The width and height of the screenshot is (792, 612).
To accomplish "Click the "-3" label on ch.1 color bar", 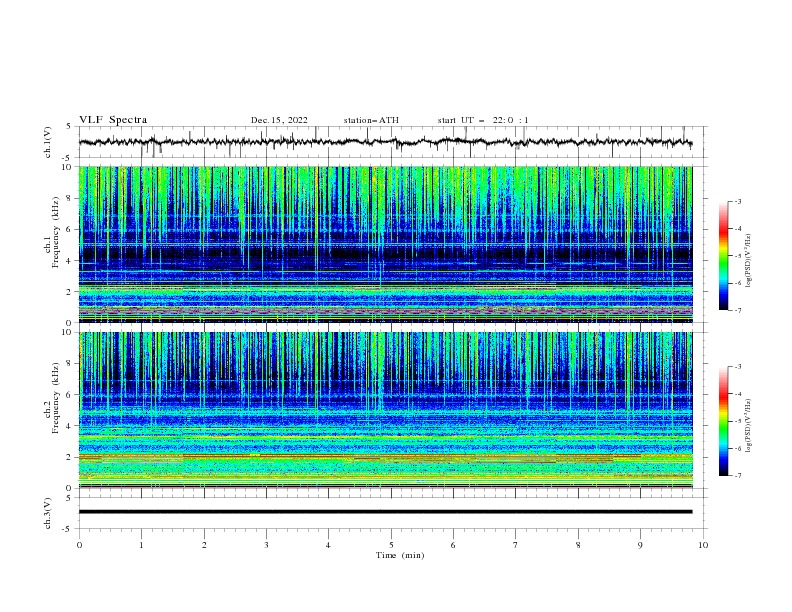I will (x=738, y=201).
